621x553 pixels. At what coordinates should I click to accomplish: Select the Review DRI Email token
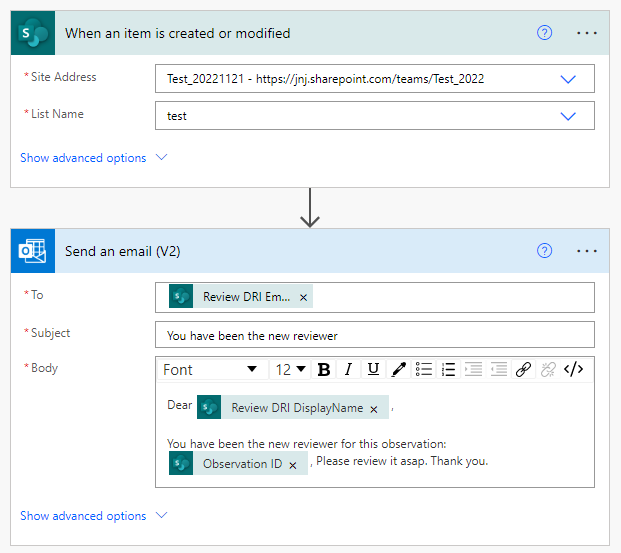pos(241,296)
